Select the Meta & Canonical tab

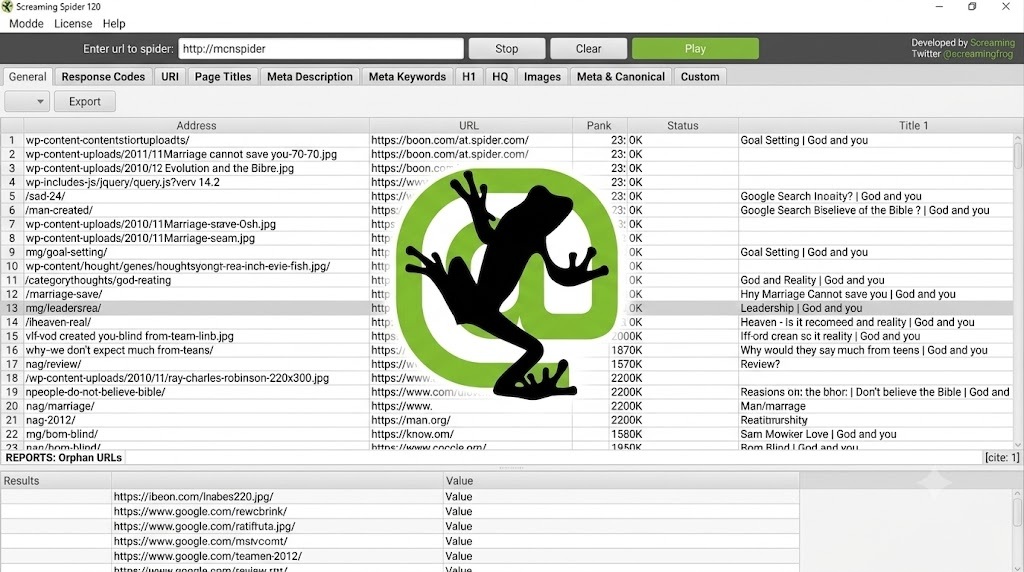620,76
